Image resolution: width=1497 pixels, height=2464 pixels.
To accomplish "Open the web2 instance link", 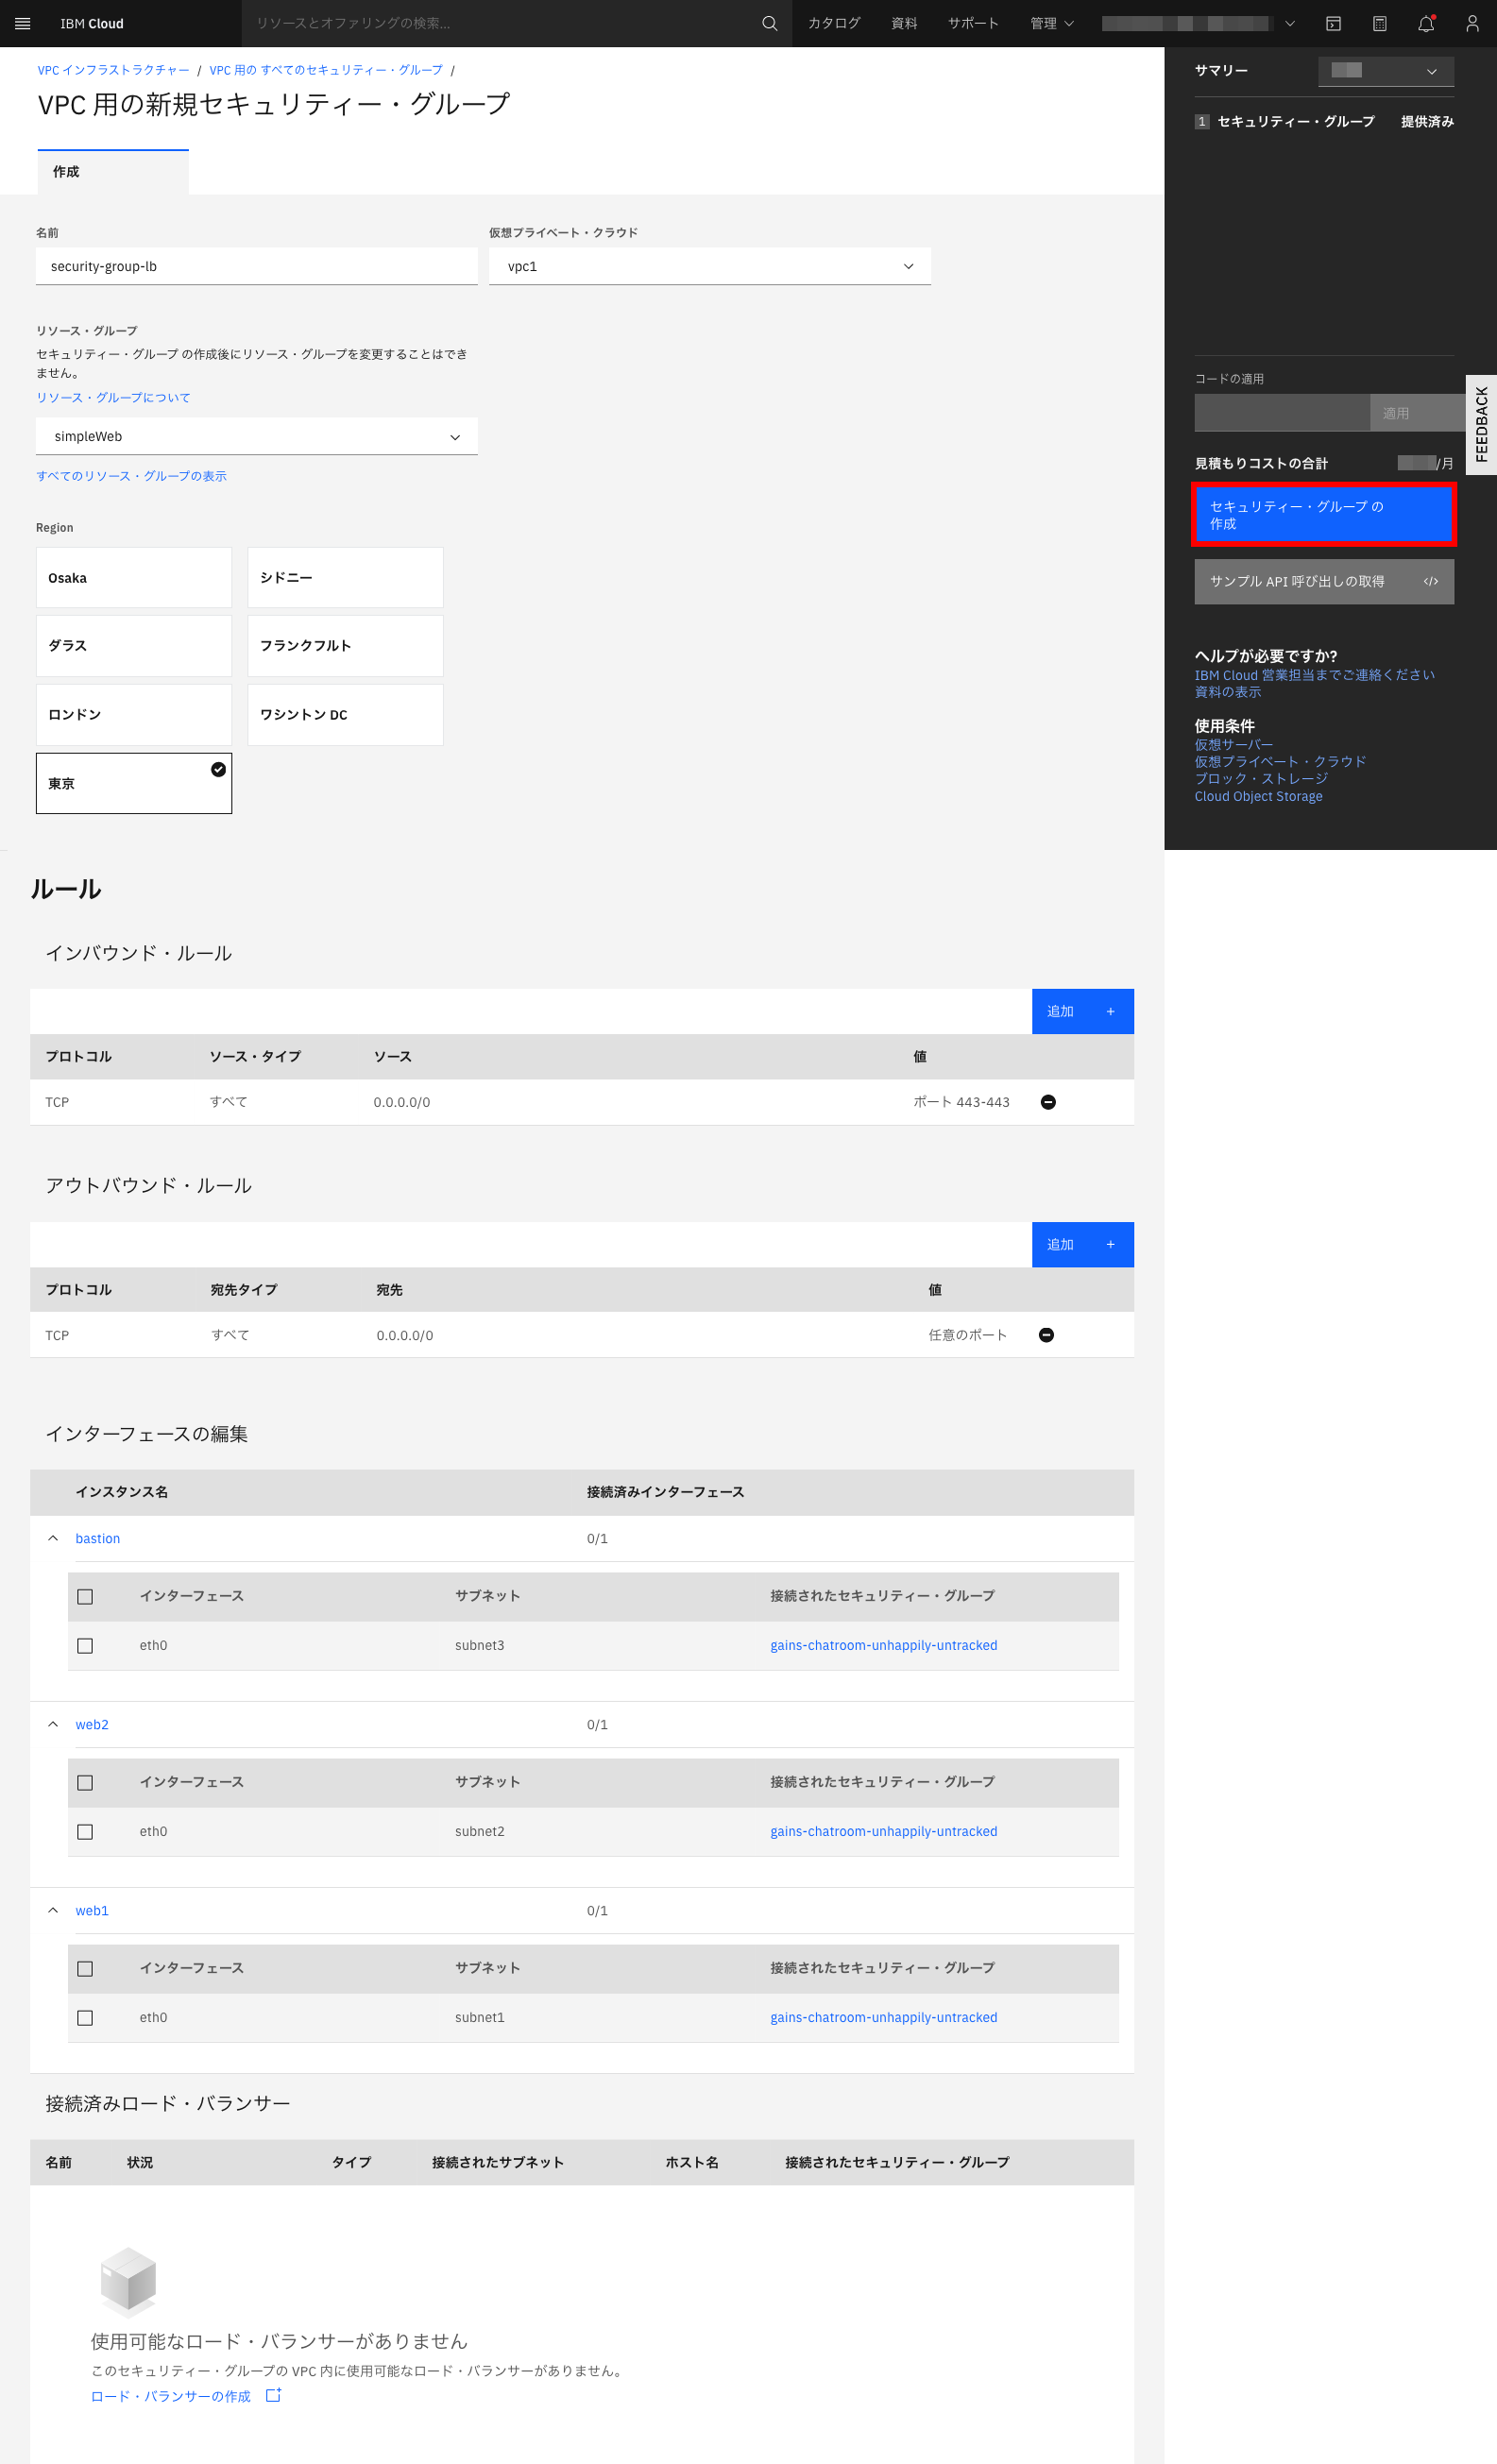I will pyautogui.click(x=92, y=1724).
